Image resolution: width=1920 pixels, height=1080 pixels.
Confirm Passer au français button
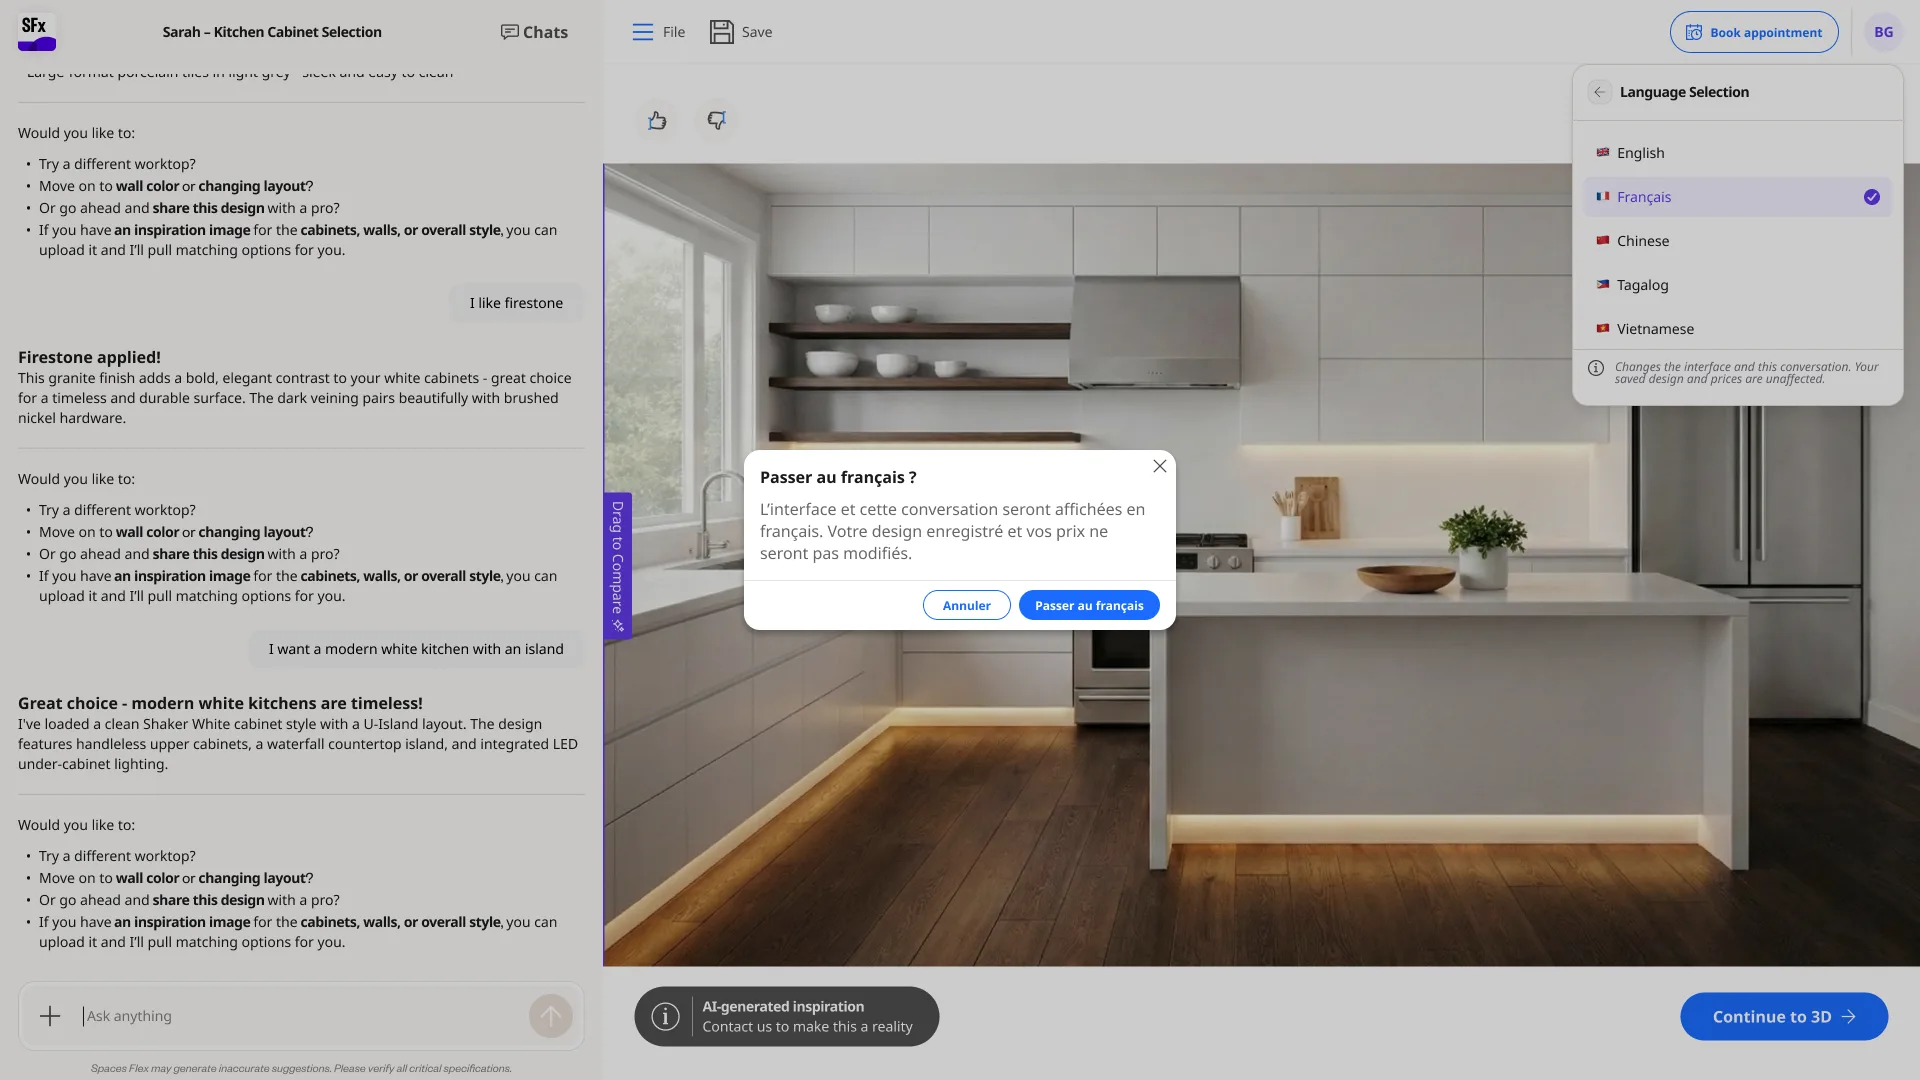pyautogui.click(x=1089, y=605)
